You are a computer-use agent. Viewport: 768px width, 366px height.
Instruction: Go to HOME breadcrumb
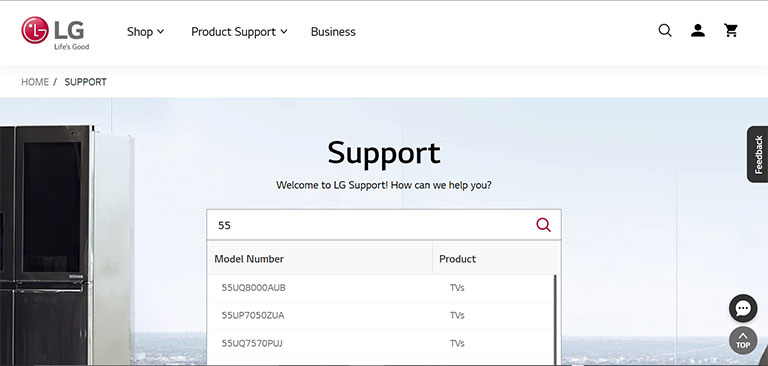[35, 82]
